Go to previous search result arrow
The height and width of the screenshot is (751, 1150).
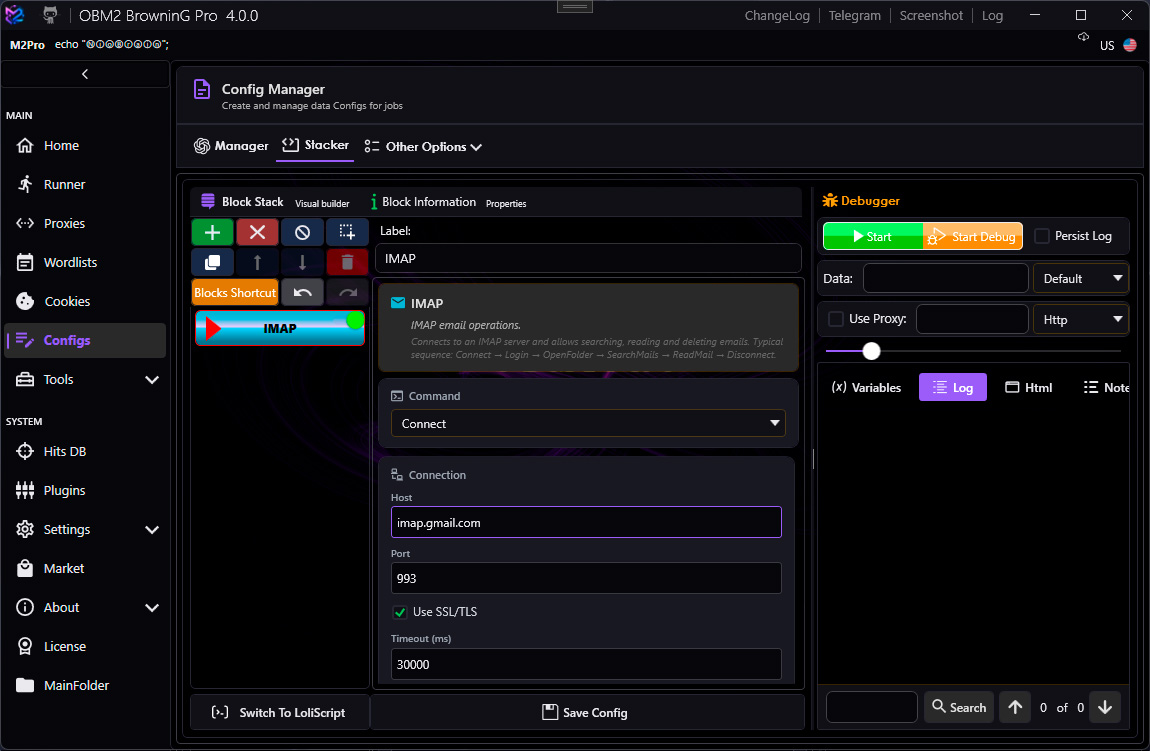point(1015,707)
